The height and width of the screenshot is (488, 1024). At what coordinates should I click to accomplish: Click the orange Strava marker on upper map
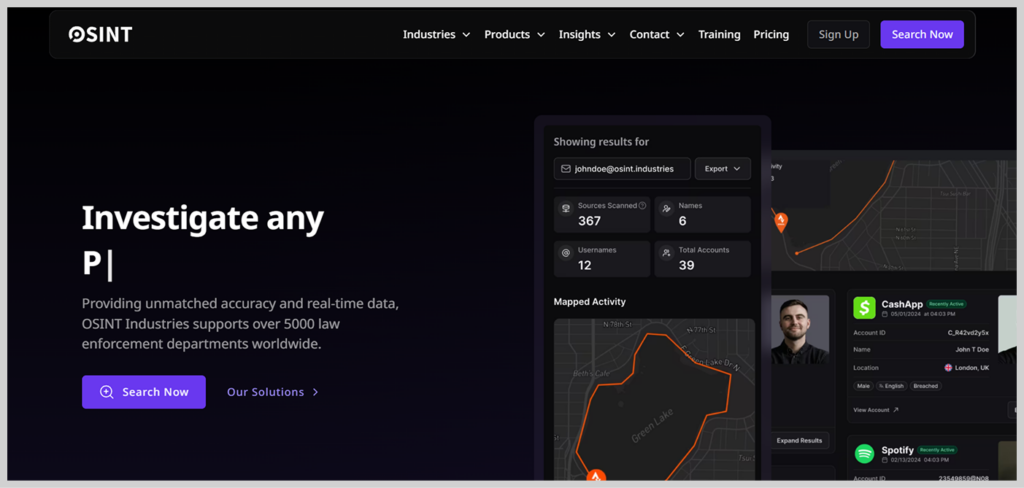781,220
